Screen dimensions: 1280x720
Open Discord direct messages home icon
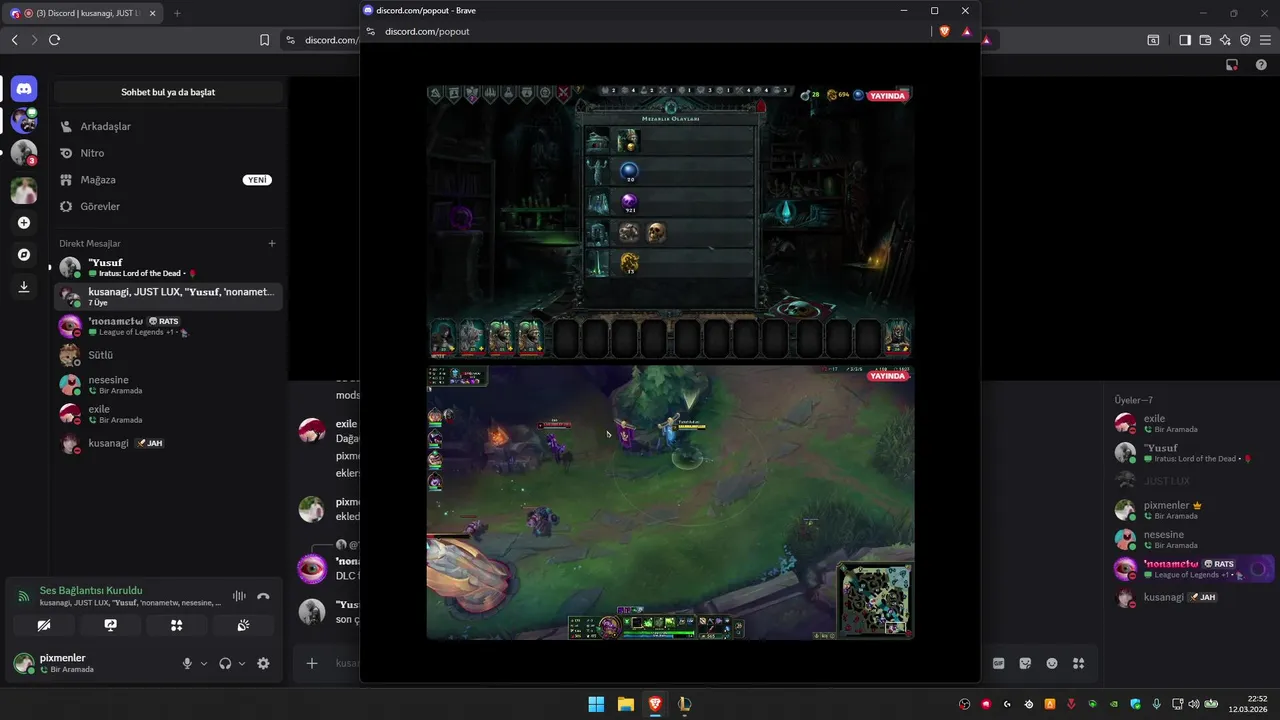click(24, 89)
